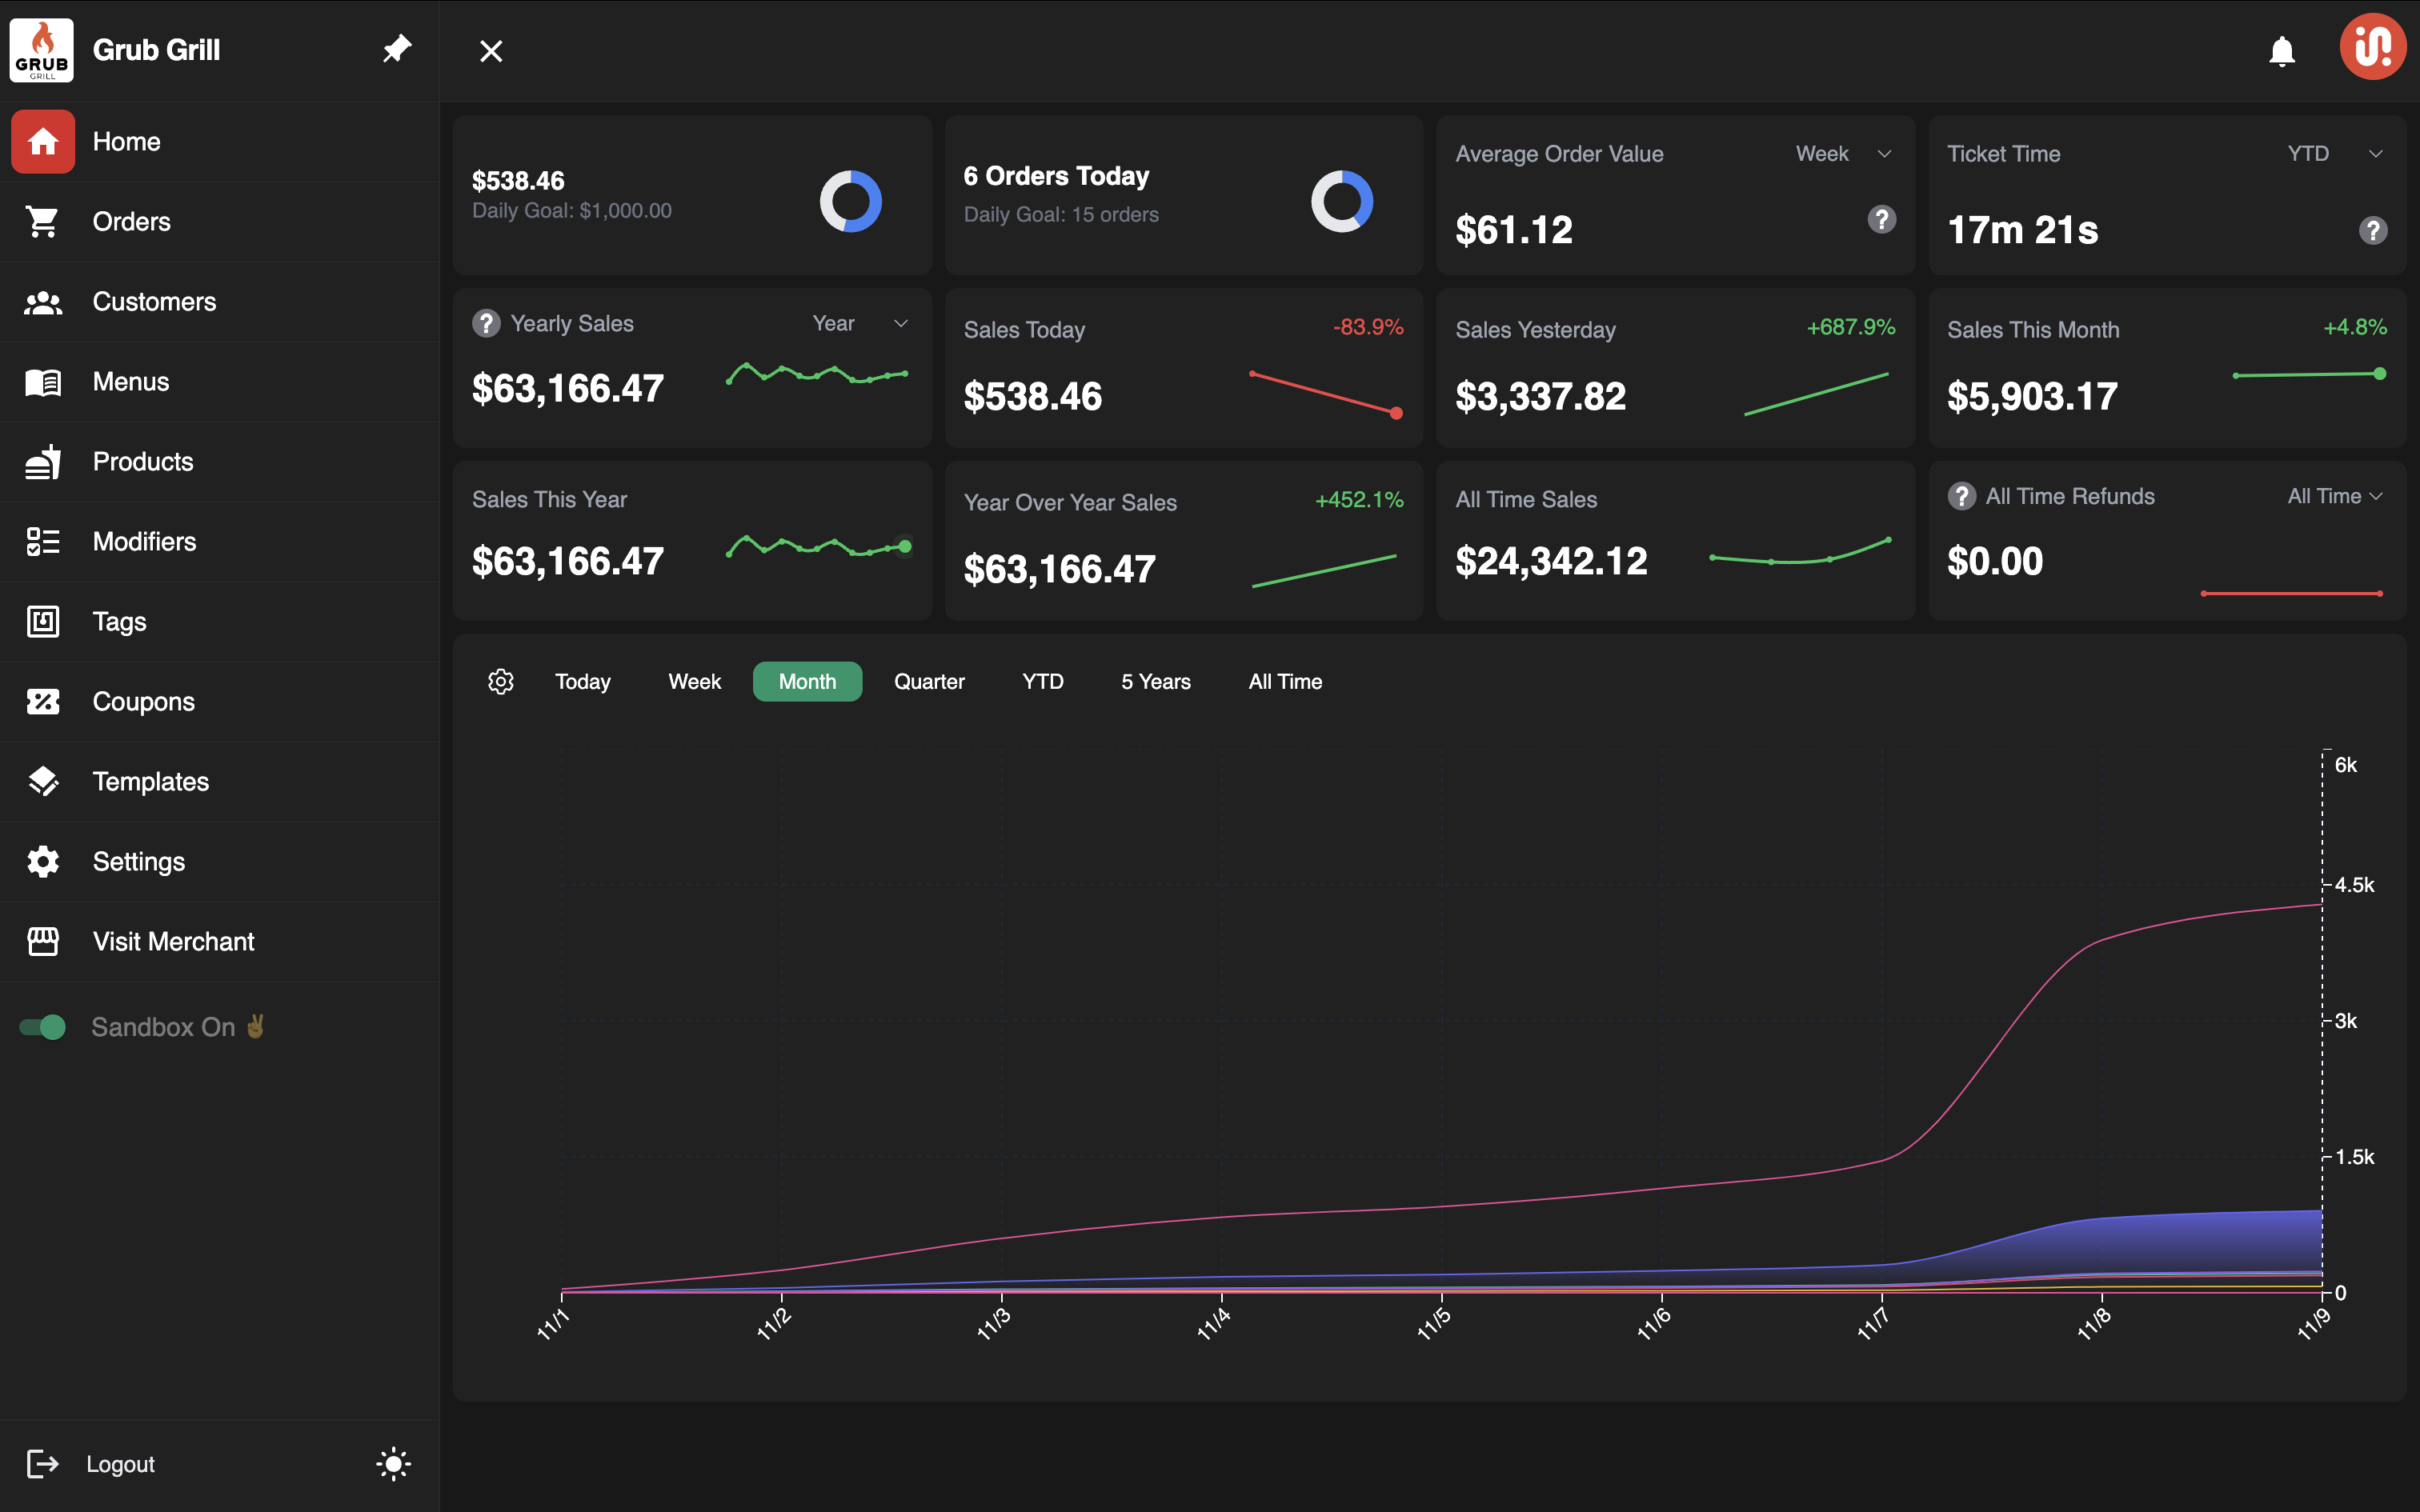Open the user profile avatar
2420x1512 pixels.
[2372, 47]
